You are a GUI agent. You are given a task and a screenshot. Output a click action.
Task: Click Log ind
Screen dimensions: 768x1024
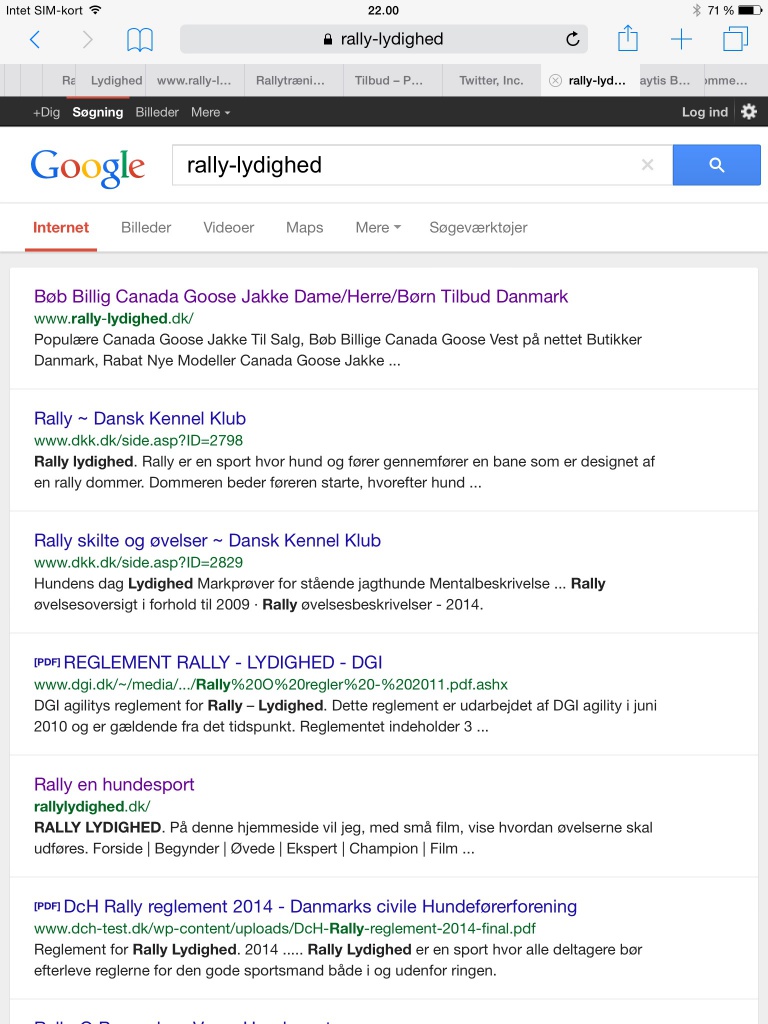pyautogui.click(x=705, y=112)
